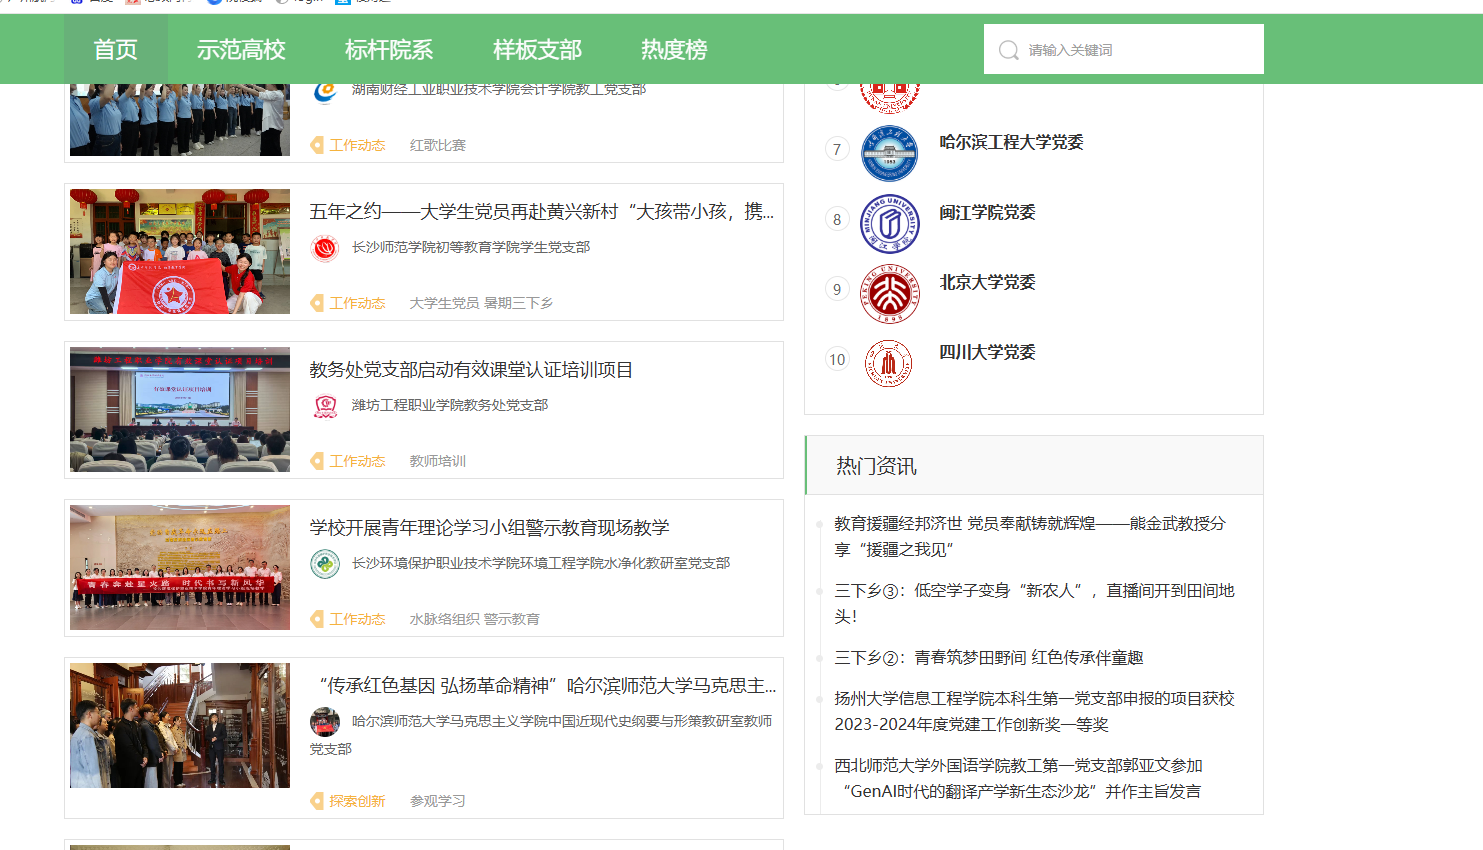
Task: Click 哈尔滨师范大学 branch avatar icon
Action: 325,722
